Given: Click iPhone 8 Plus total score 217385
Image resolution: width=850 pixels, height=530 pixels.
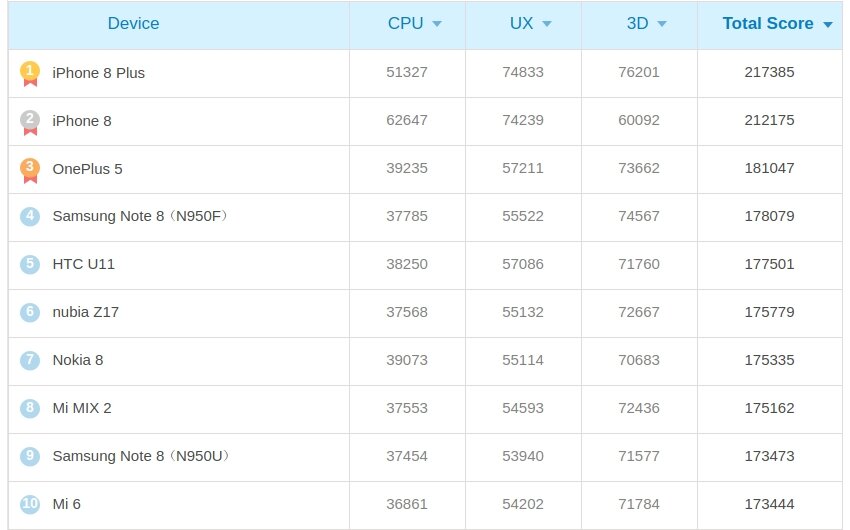Looking at the screenshot, I should [769, 72].
